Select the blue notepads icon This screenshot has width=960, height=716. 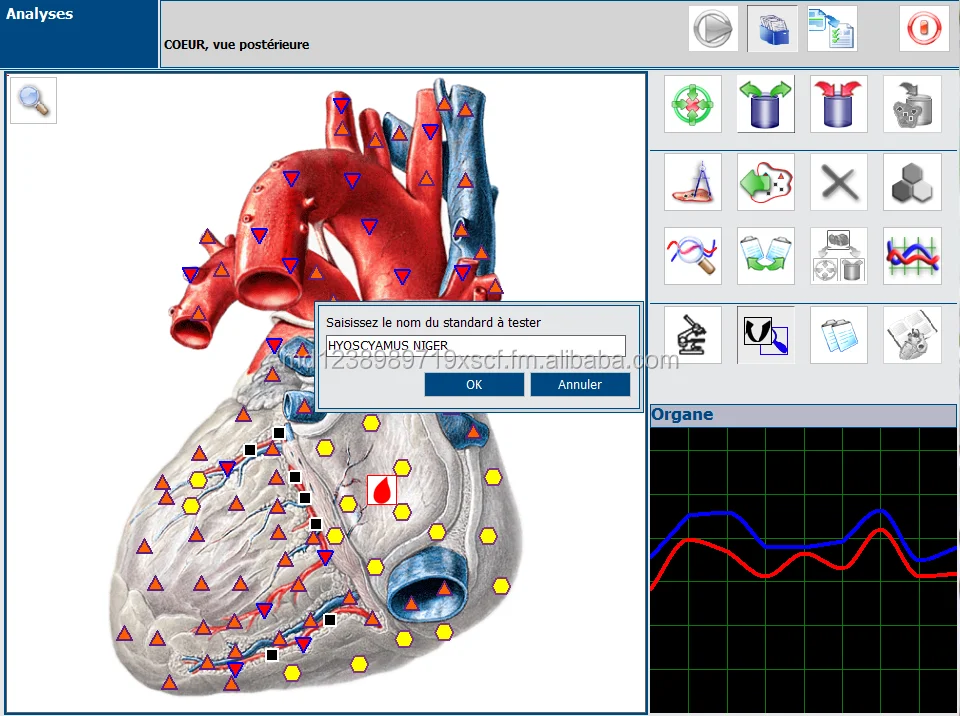pyautogui.click(x=838, y=334)
